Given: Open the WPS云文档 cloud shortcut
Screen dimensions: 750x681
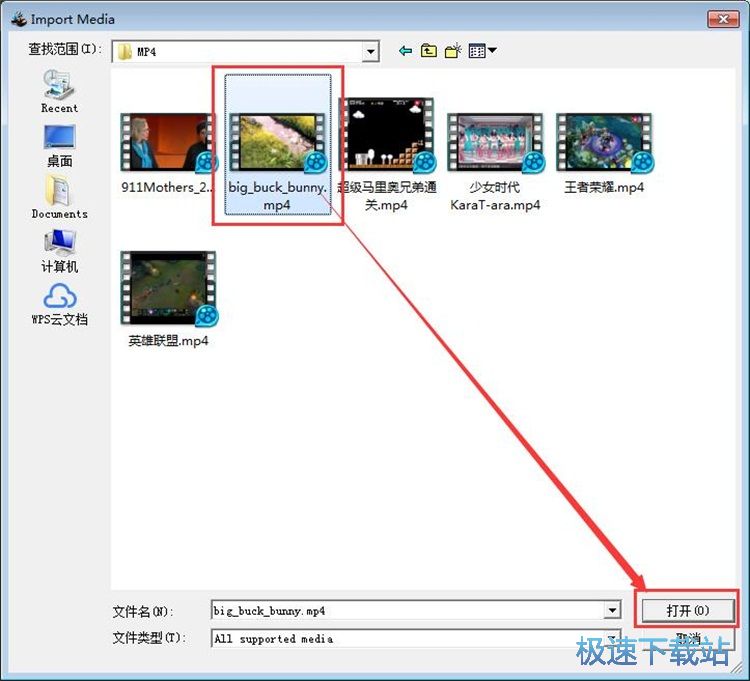Looking at the screenshot, I should pos(59,304).
